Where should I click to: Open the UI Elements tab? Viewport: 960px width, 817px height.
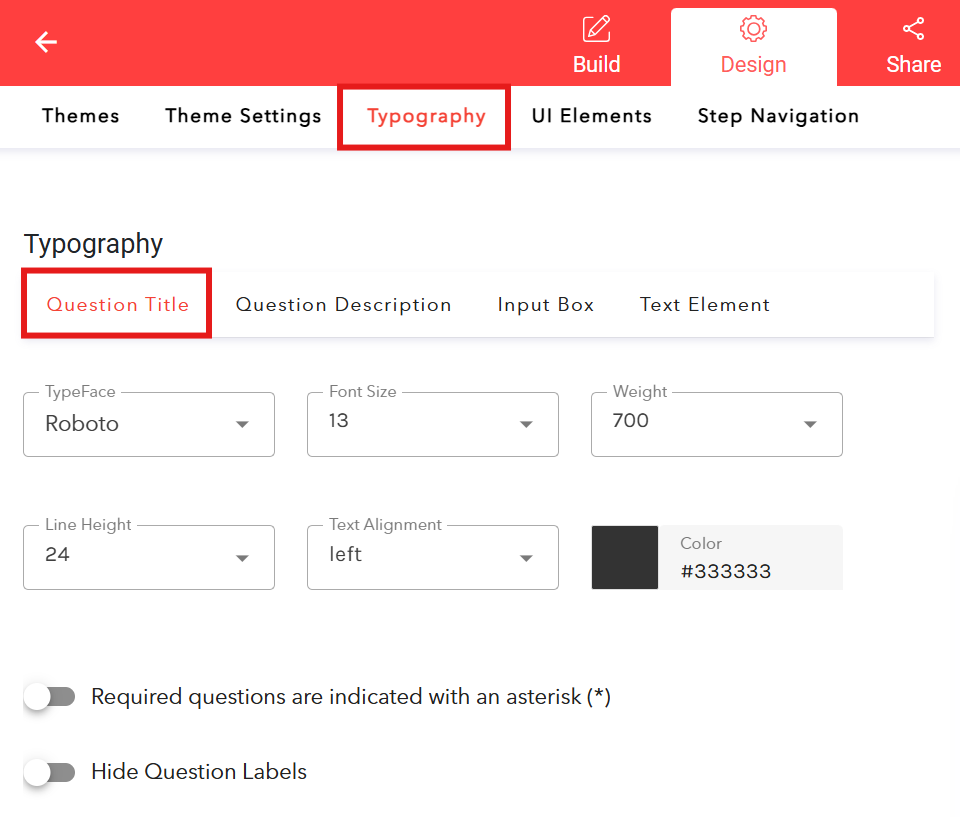[591, 116]
